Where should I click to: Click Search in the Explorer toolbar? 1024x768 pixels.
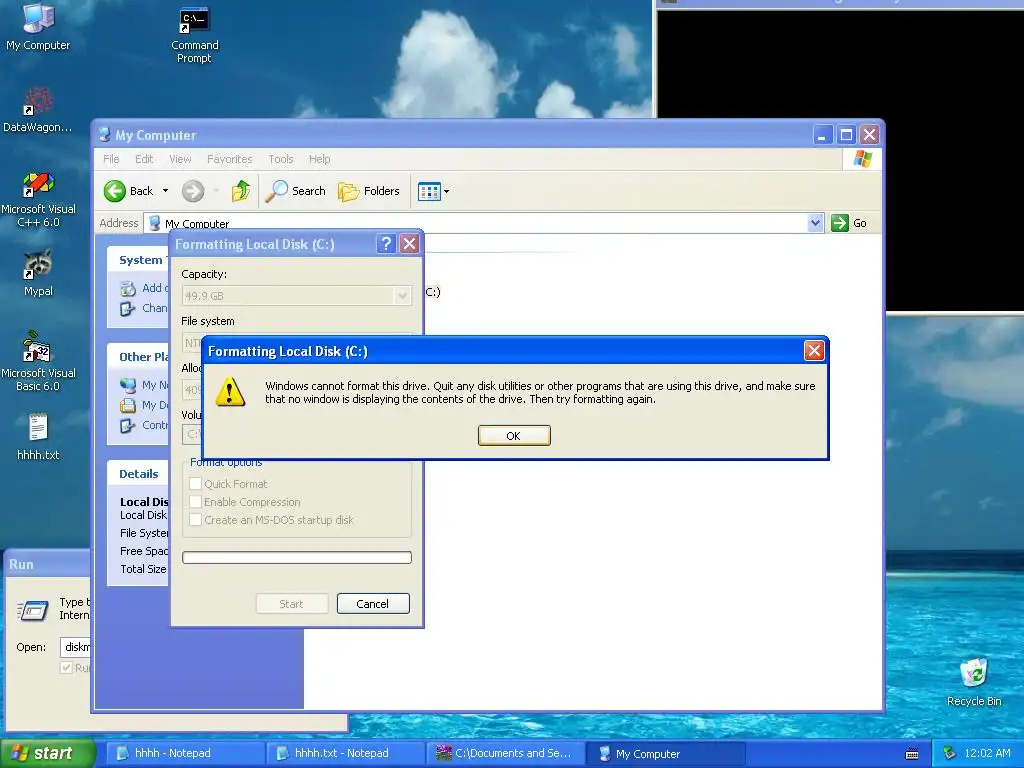point(295,191)
